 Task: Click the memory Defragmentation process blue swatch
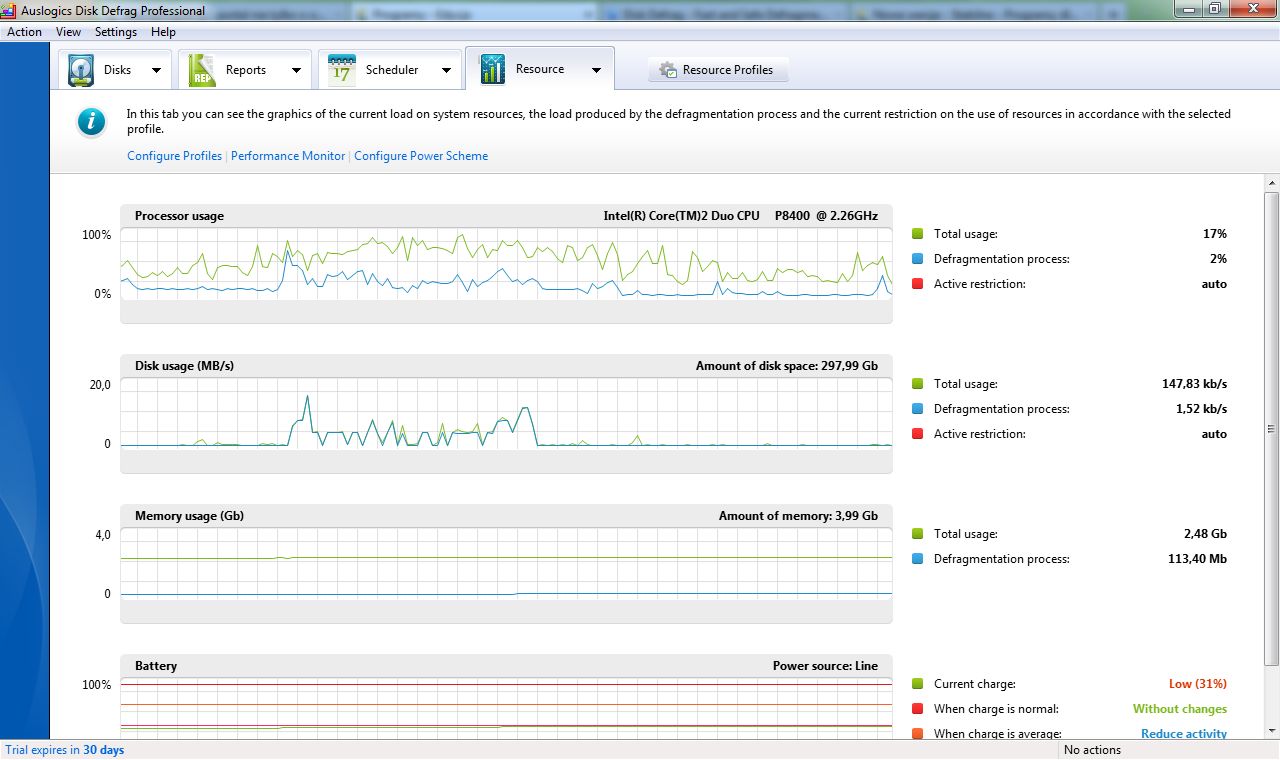click(x=917, y=559)
